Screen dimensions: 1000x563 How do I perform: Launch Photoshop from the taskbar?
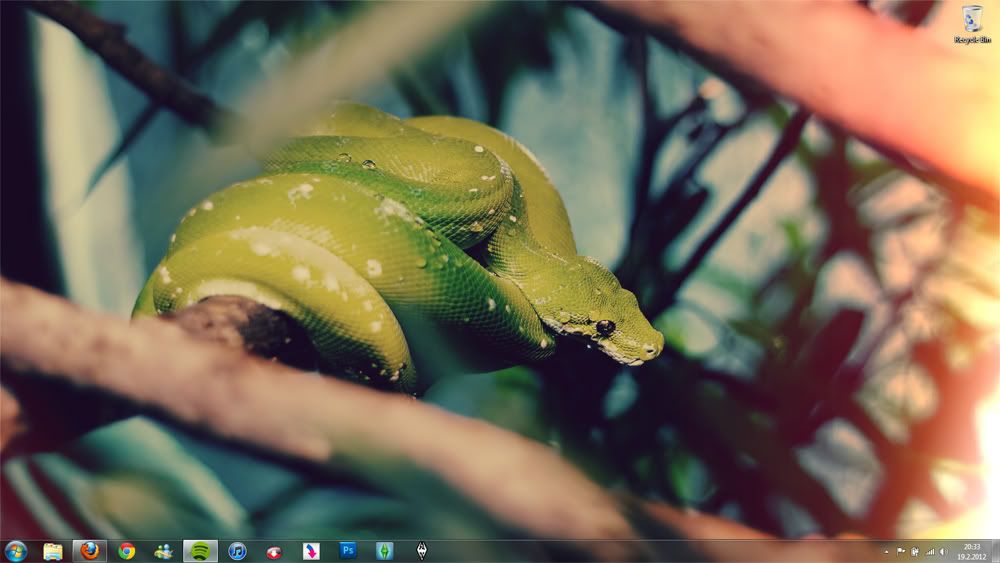click(x=348, y=551)
